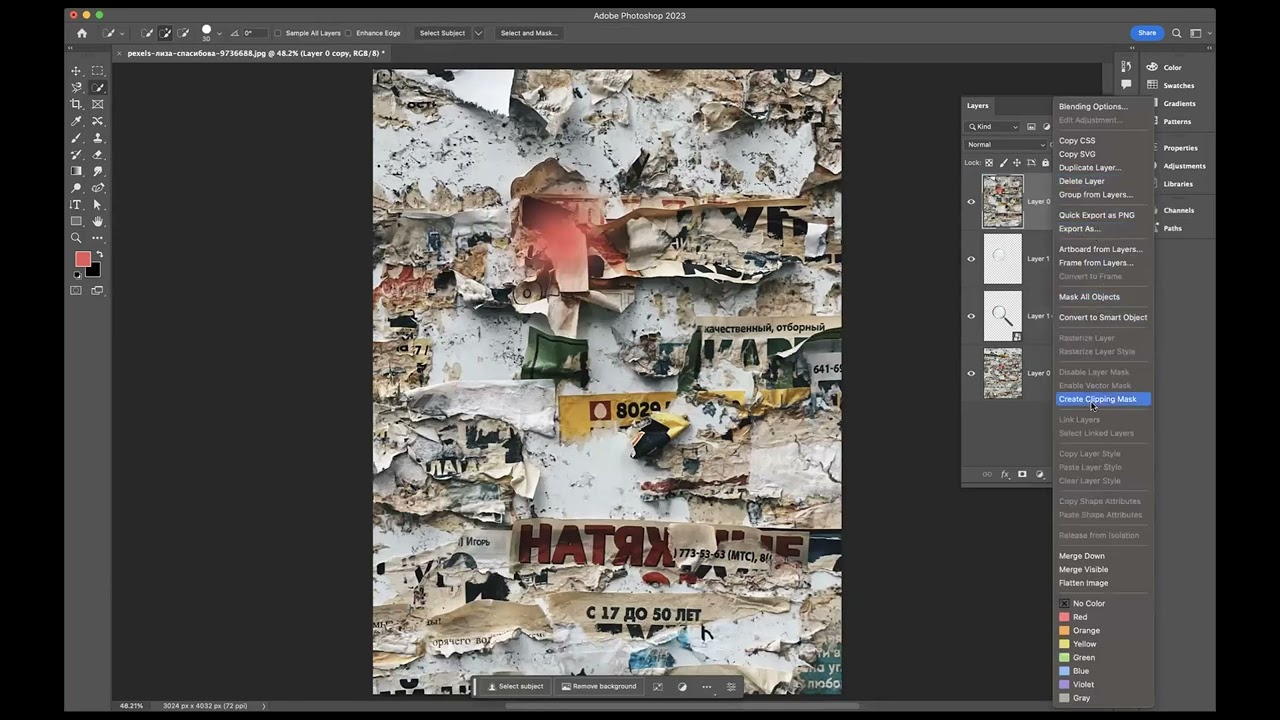Hide the bottom Layer 0

pyautogui.click(x=971, y=373)
